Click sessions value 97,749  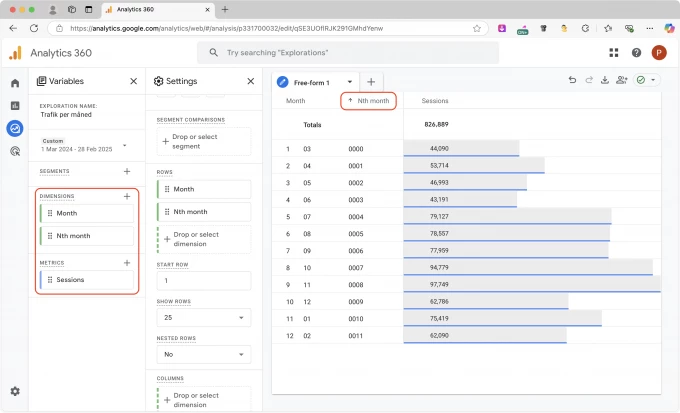[x=439, y=285]
